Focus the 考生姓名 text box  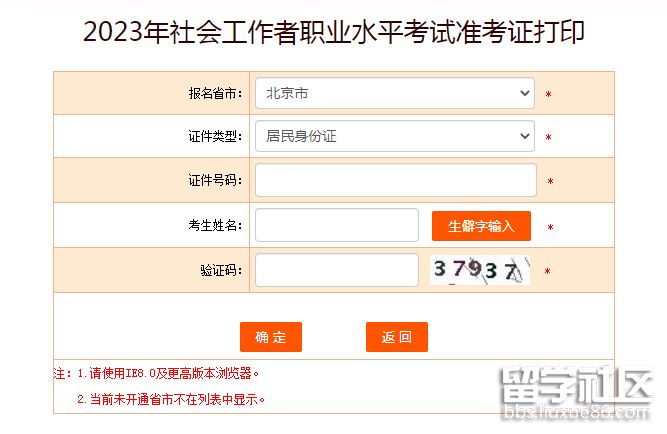(x=336, y=225)
